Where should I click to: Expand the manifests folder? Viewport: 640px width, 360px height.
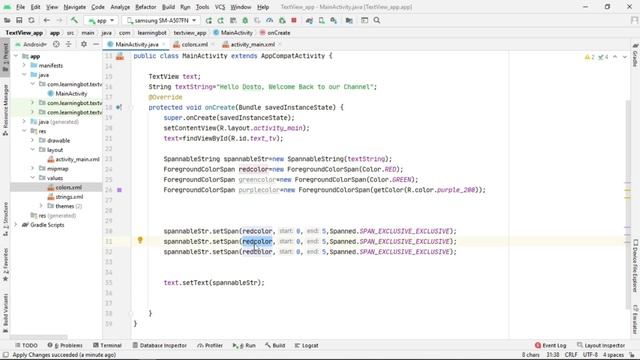24,65
